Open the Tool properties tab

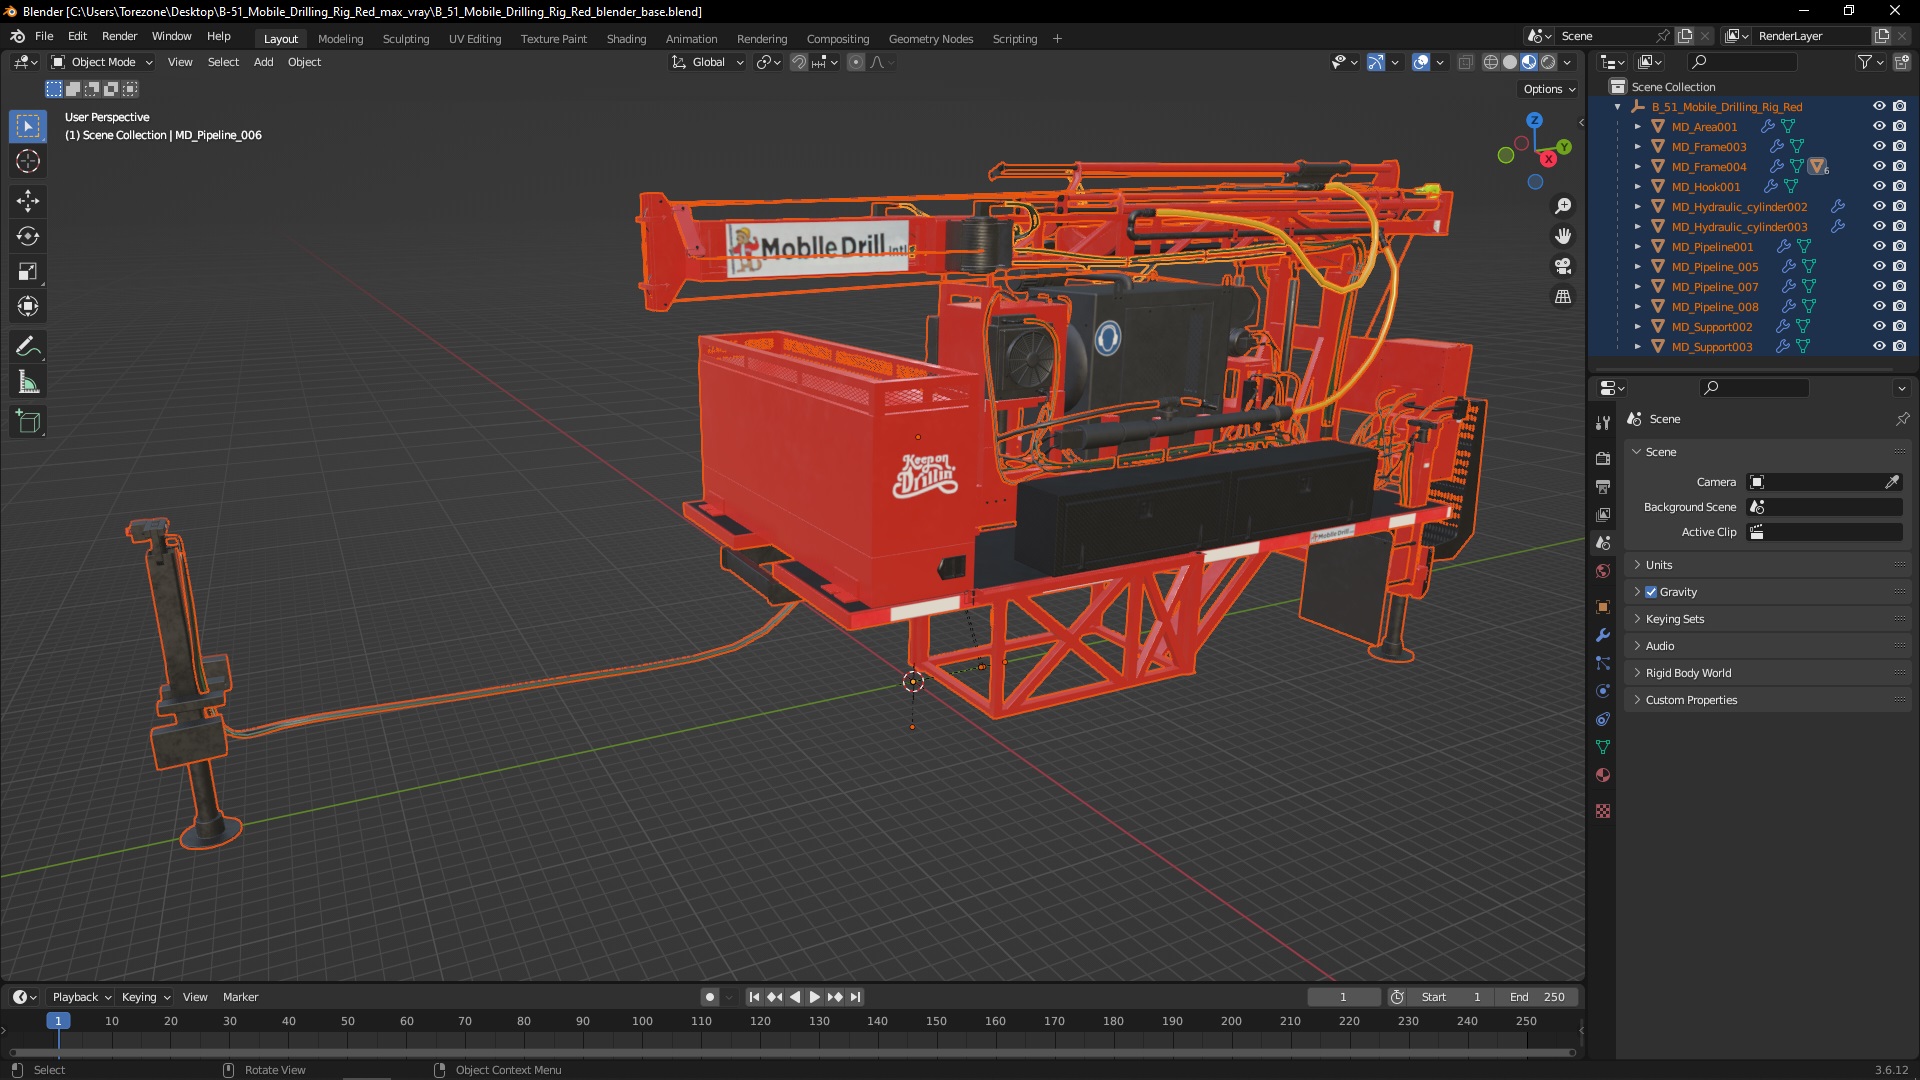pyautogui.click(x=1603, y=423)
